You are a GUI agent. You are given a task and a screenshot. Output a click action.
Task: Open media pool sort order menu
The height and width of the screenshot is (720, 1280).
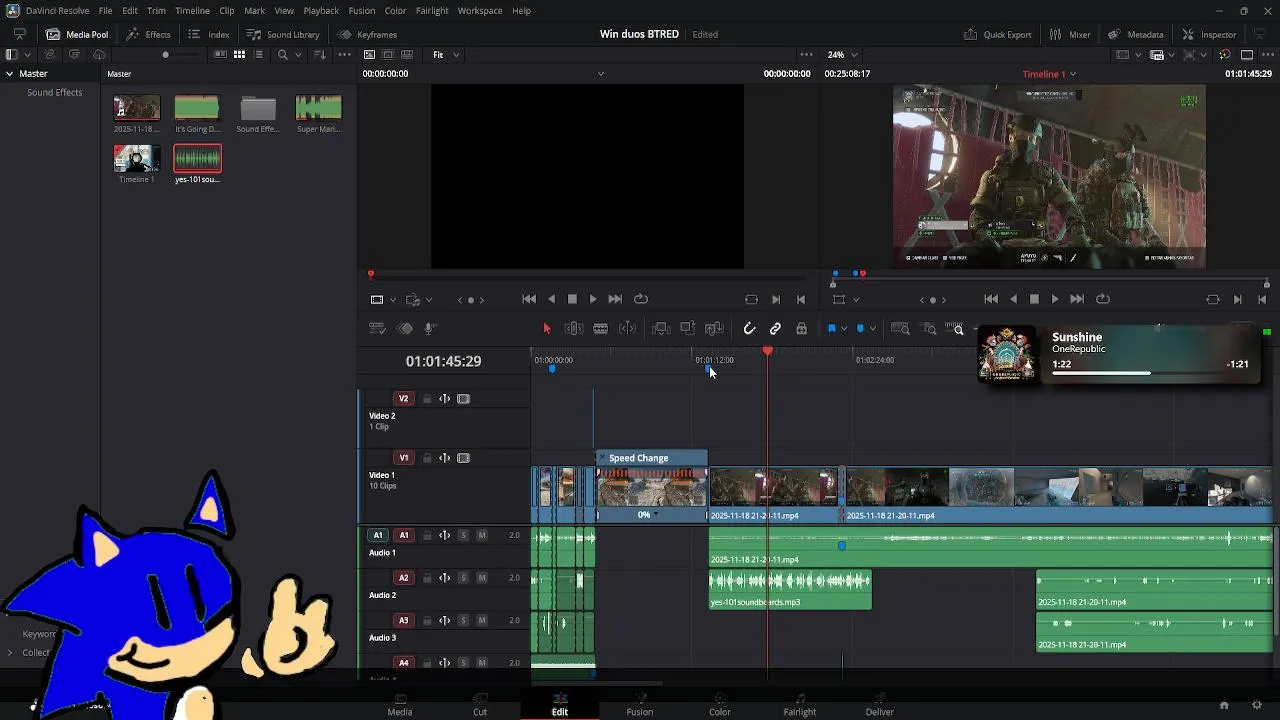tap(320, 55)
